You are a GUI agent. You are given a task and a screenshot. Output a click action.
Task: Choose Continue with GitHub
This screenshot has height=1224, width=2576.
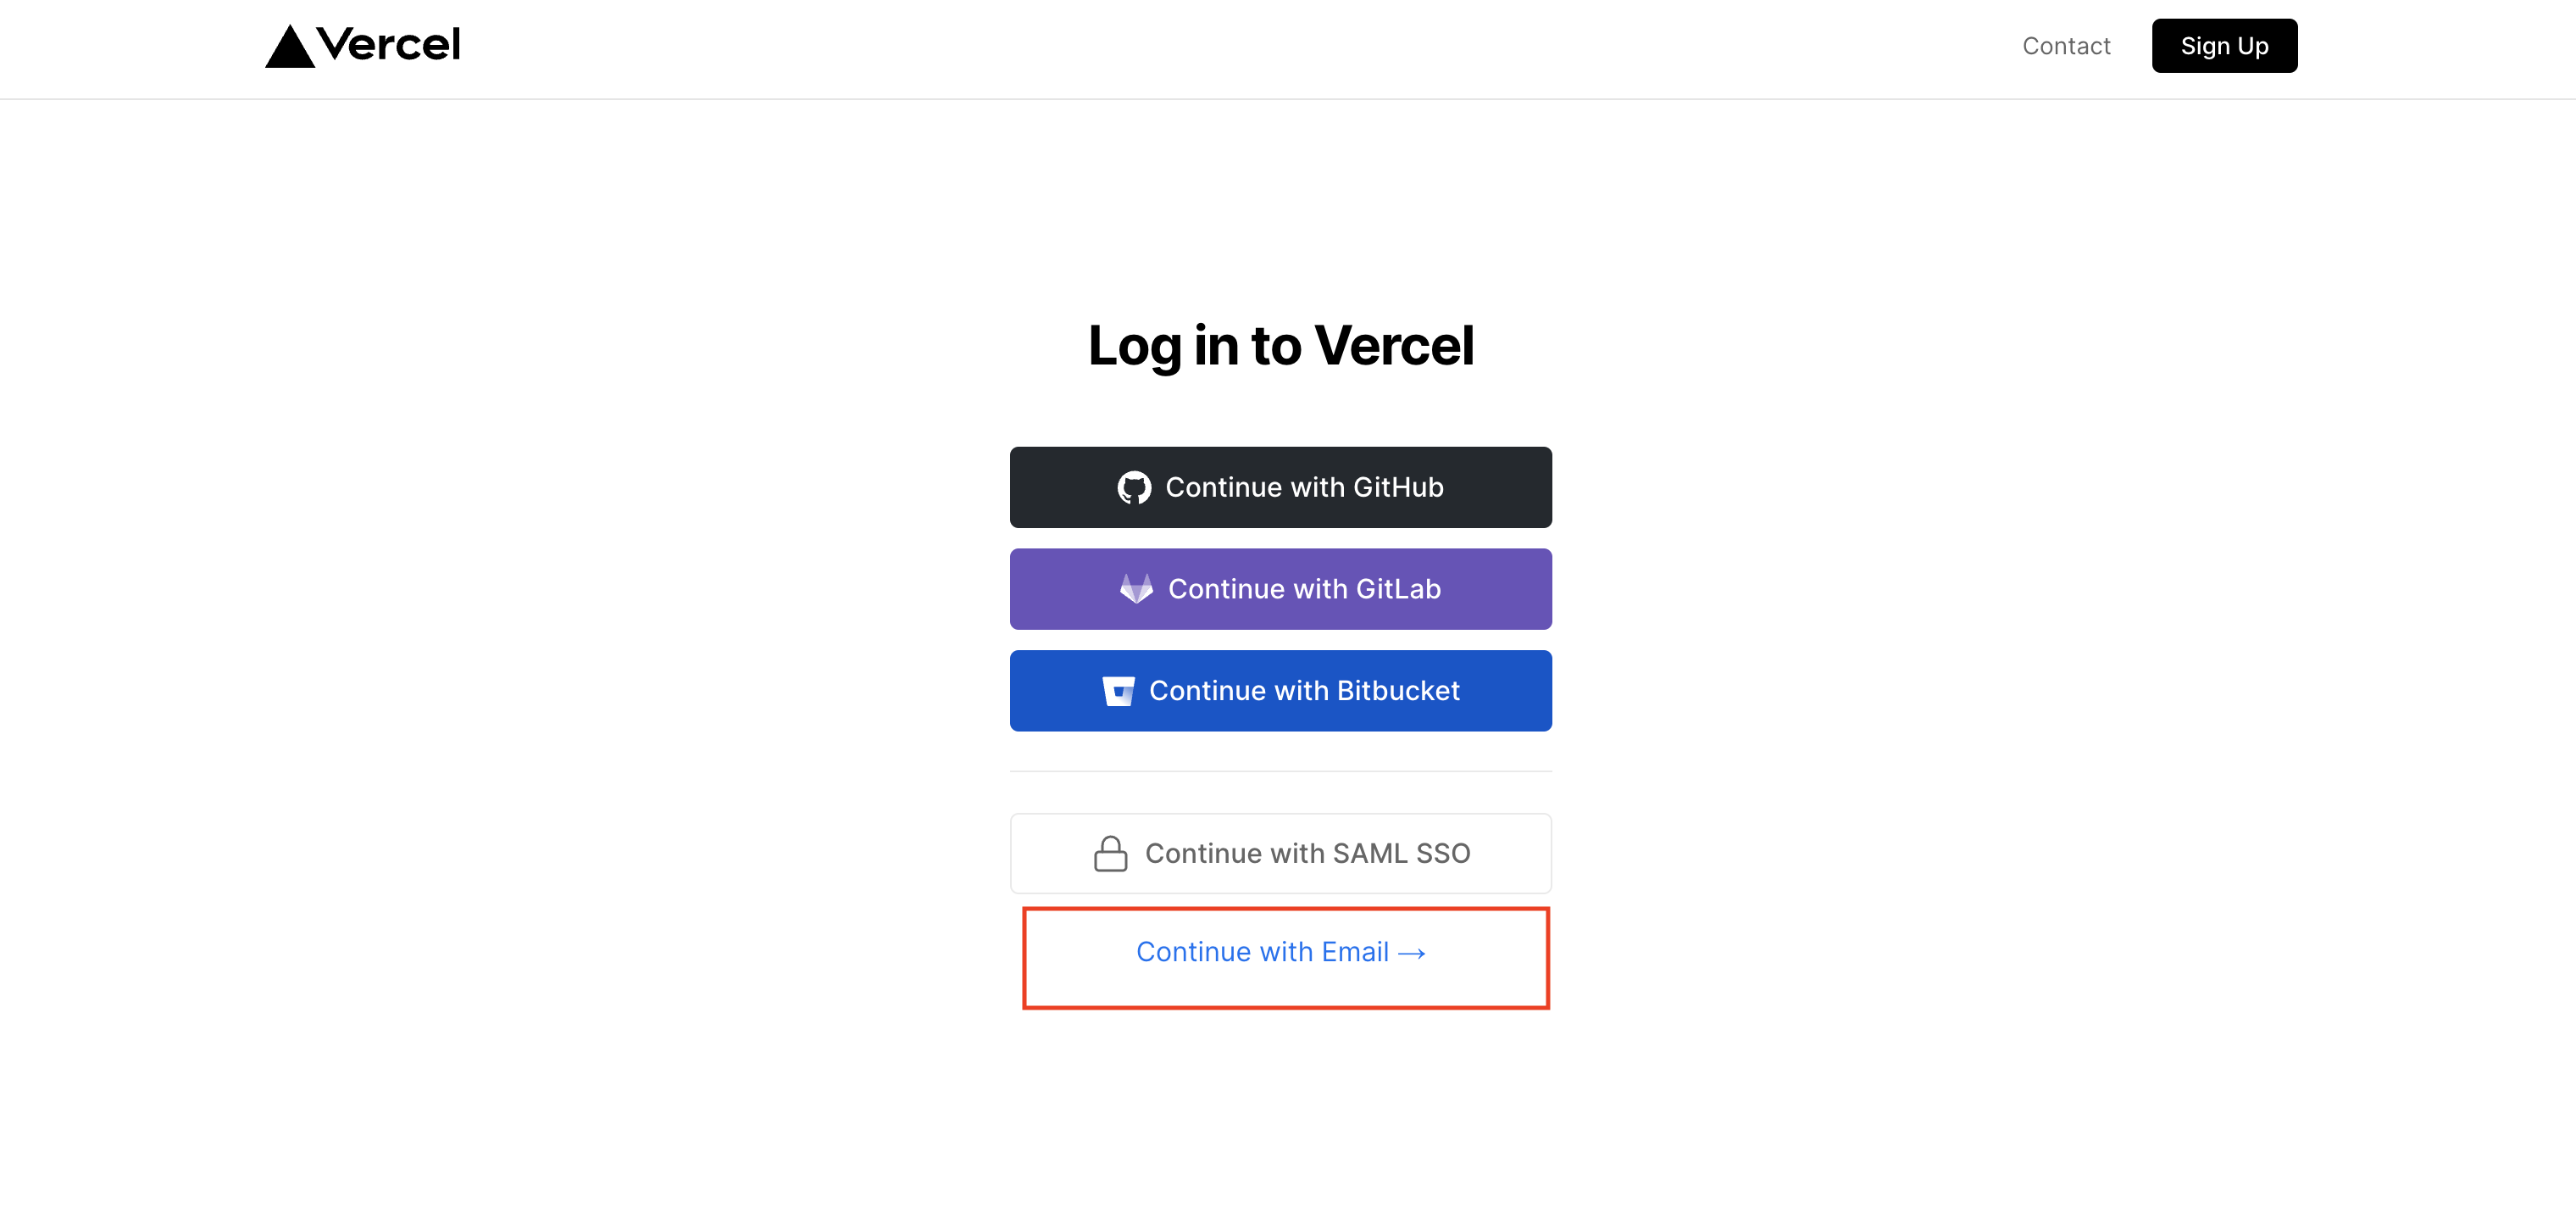(x=1280, y=488)
